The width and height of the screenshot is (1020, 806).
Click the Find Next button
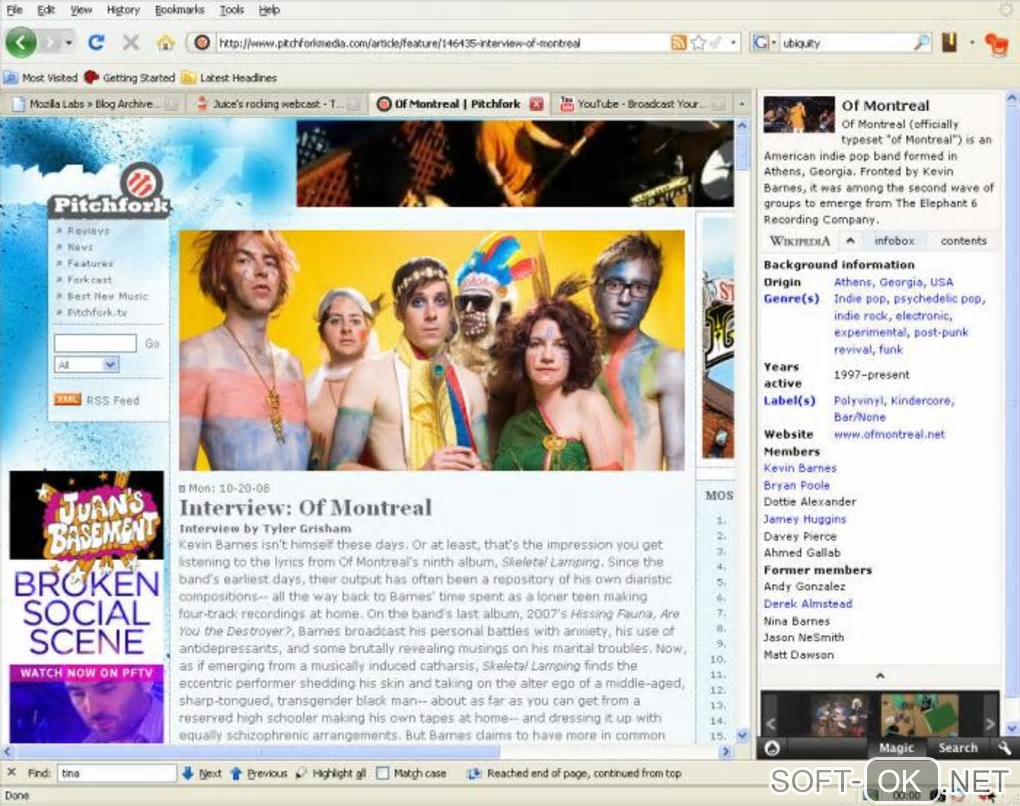[x=202, y=773]
